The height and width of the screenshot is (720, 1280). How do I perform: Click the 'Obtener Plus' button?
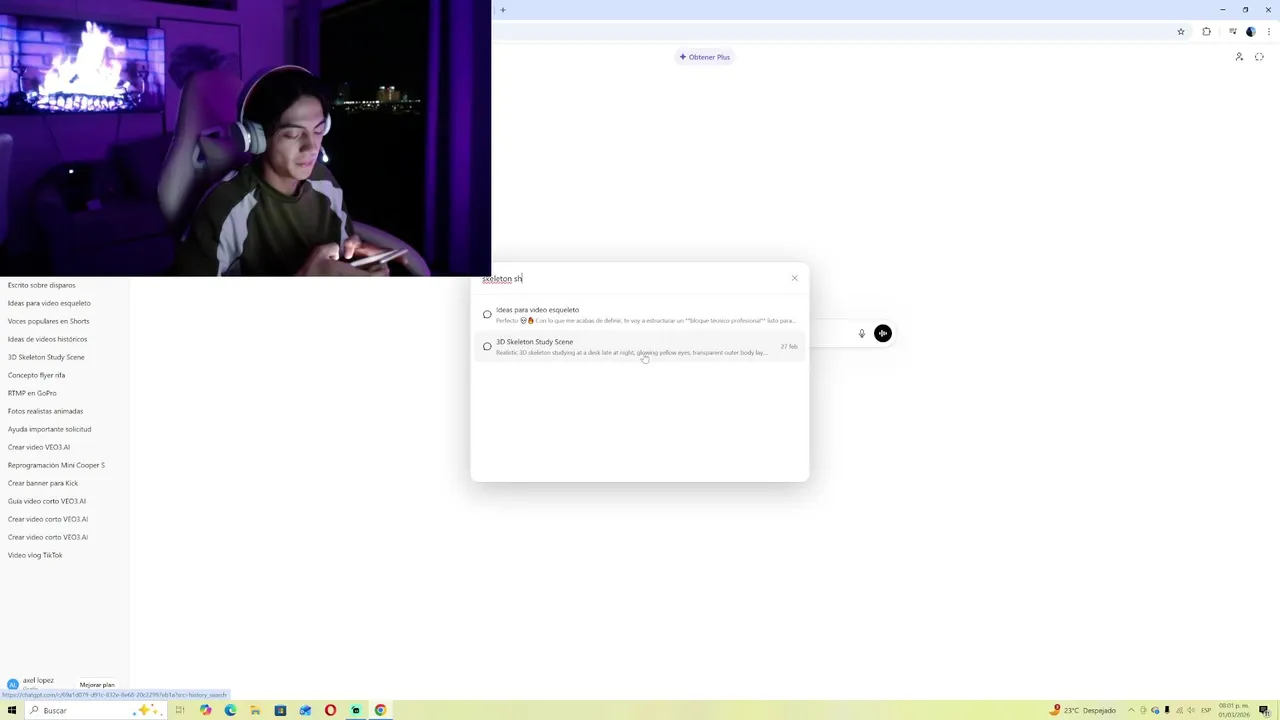pyautogui.click(x=705, y=57)
